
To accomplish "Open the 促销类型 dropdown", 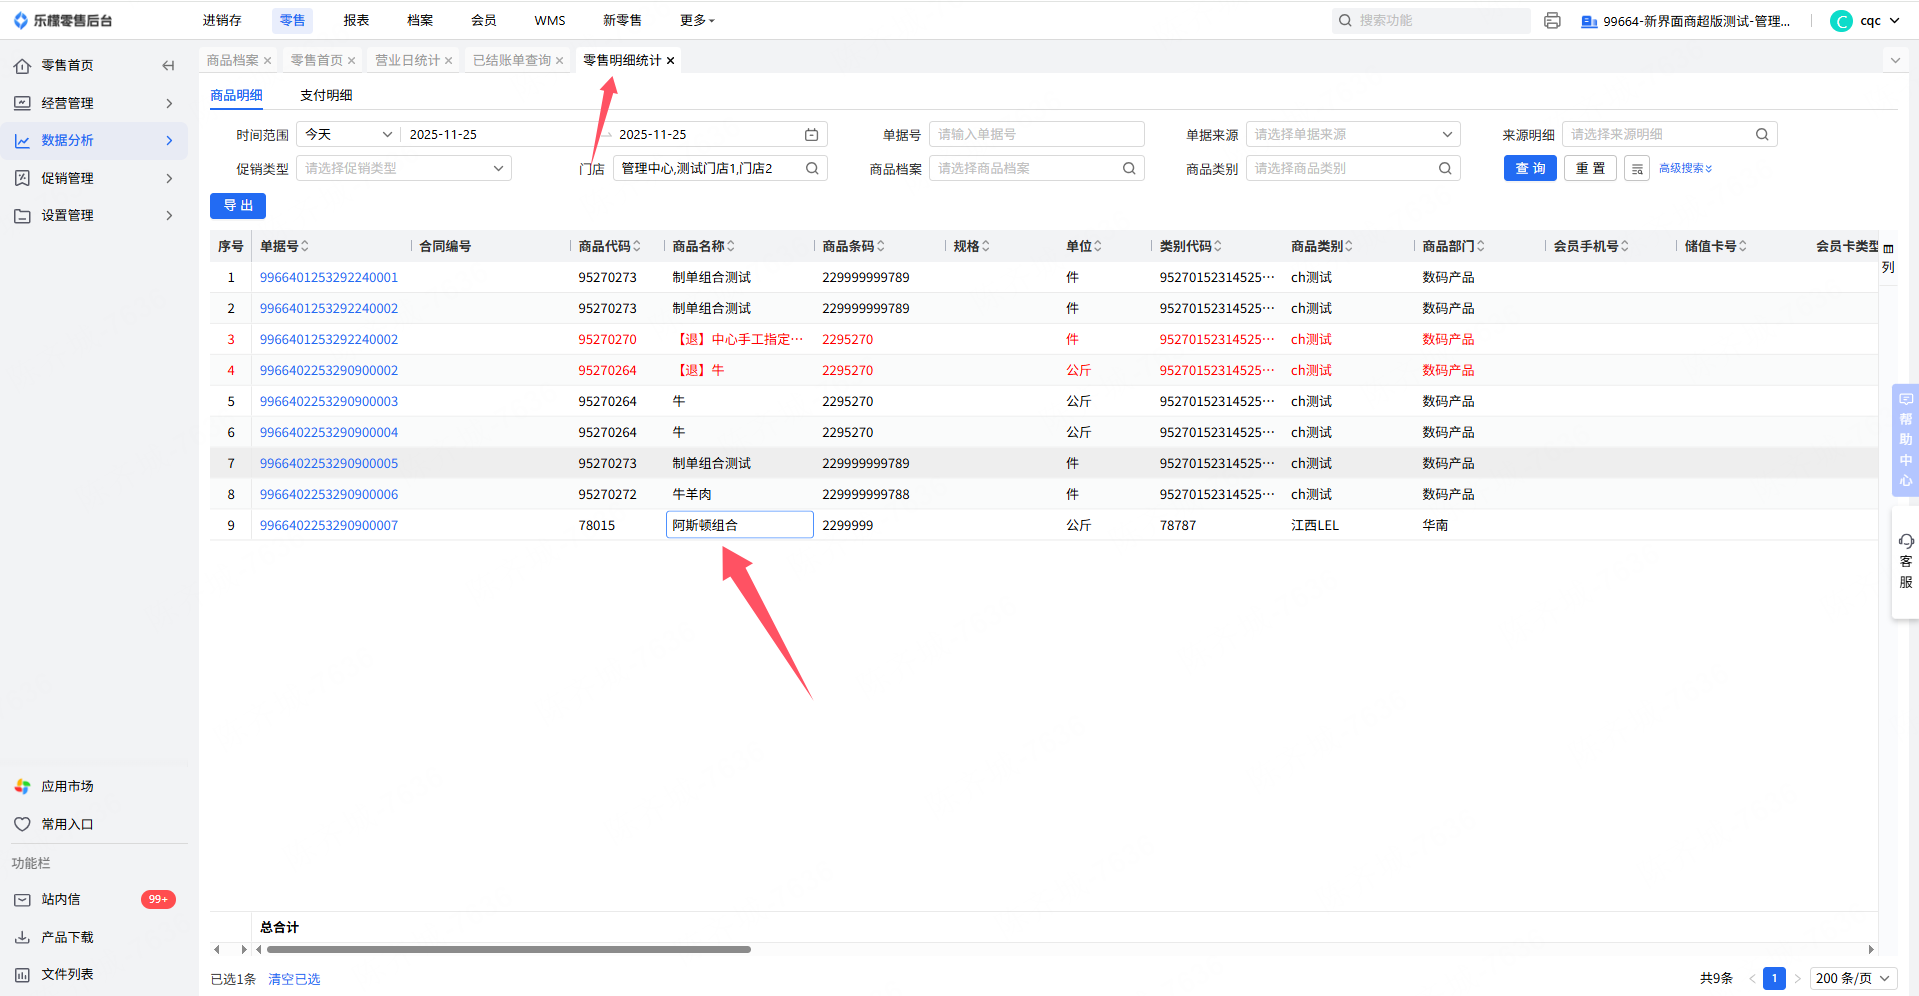I will click(404, 169).
